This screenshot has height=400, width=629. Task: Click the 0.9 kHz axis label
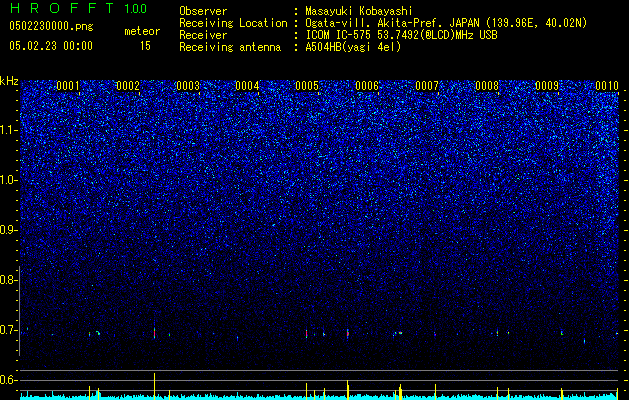(7, 230)
